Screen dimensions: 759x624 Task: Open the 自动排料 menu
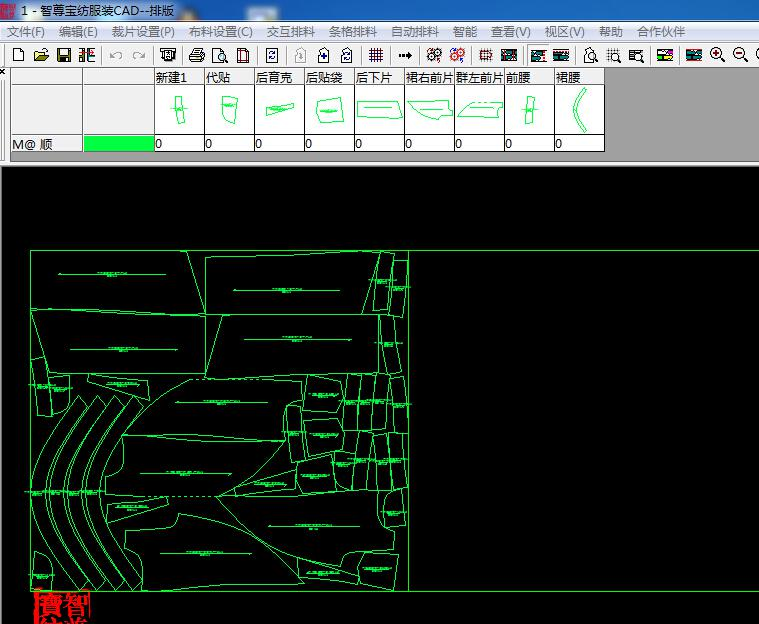click(415, 32)
